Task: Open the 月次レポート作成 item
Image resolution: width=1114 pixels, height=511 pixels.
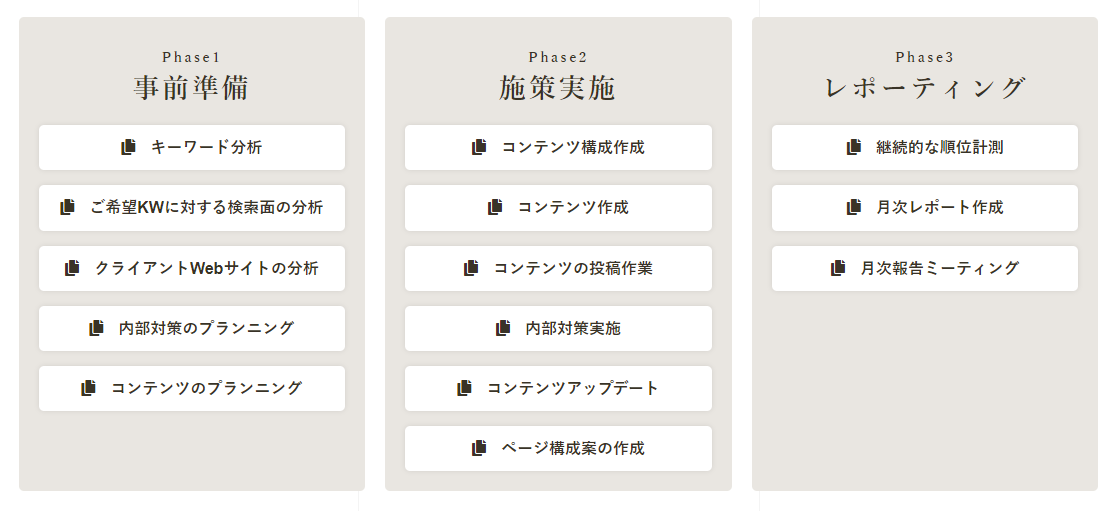Action: click(925, 208)
